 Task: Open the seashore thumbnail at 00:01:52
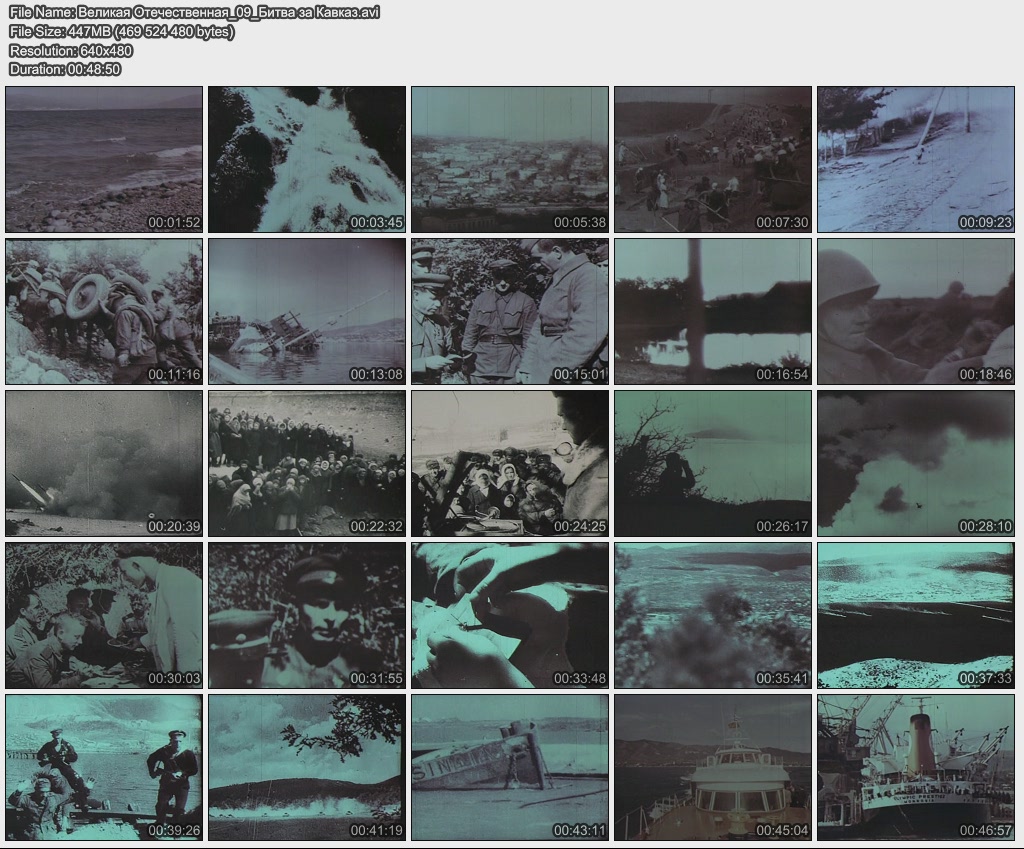[104, 159]
